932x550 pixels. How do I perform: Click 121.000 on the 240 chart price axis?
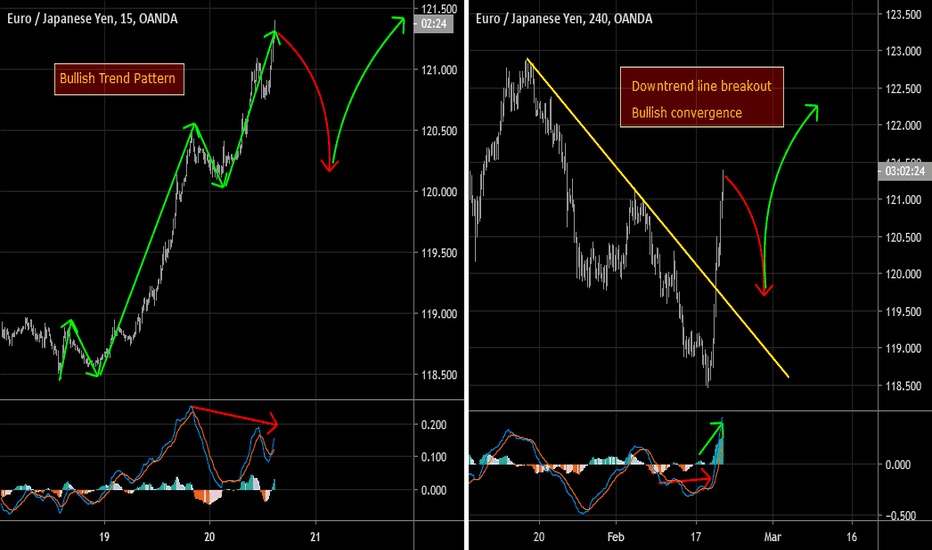pyautogui.click(x=903, y=200)
